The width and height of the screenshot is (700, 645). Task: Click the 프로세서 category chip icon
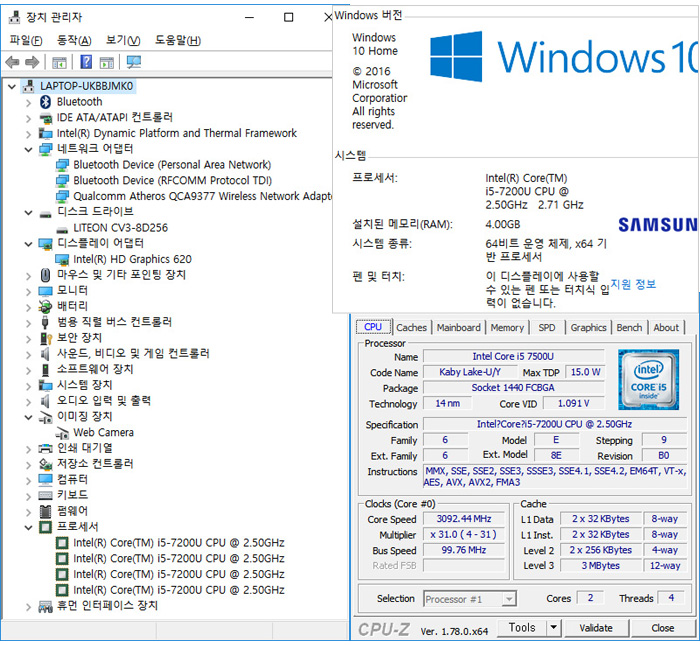tap(46, 527)
